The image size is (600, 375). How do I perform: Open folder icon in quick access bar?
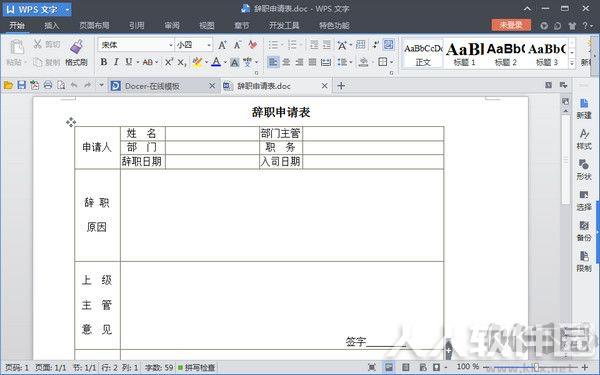pos(8,85)
